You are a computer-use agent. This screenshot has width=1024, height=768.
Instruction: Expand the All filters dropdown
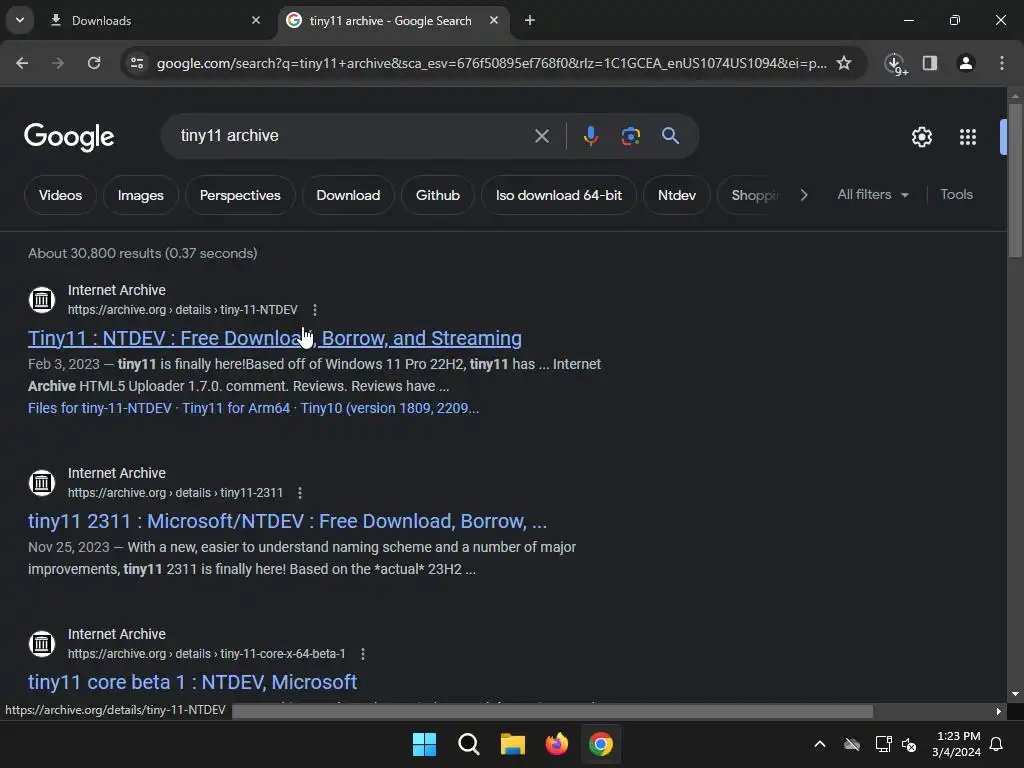pyautogui.click(x=872, y=195)
